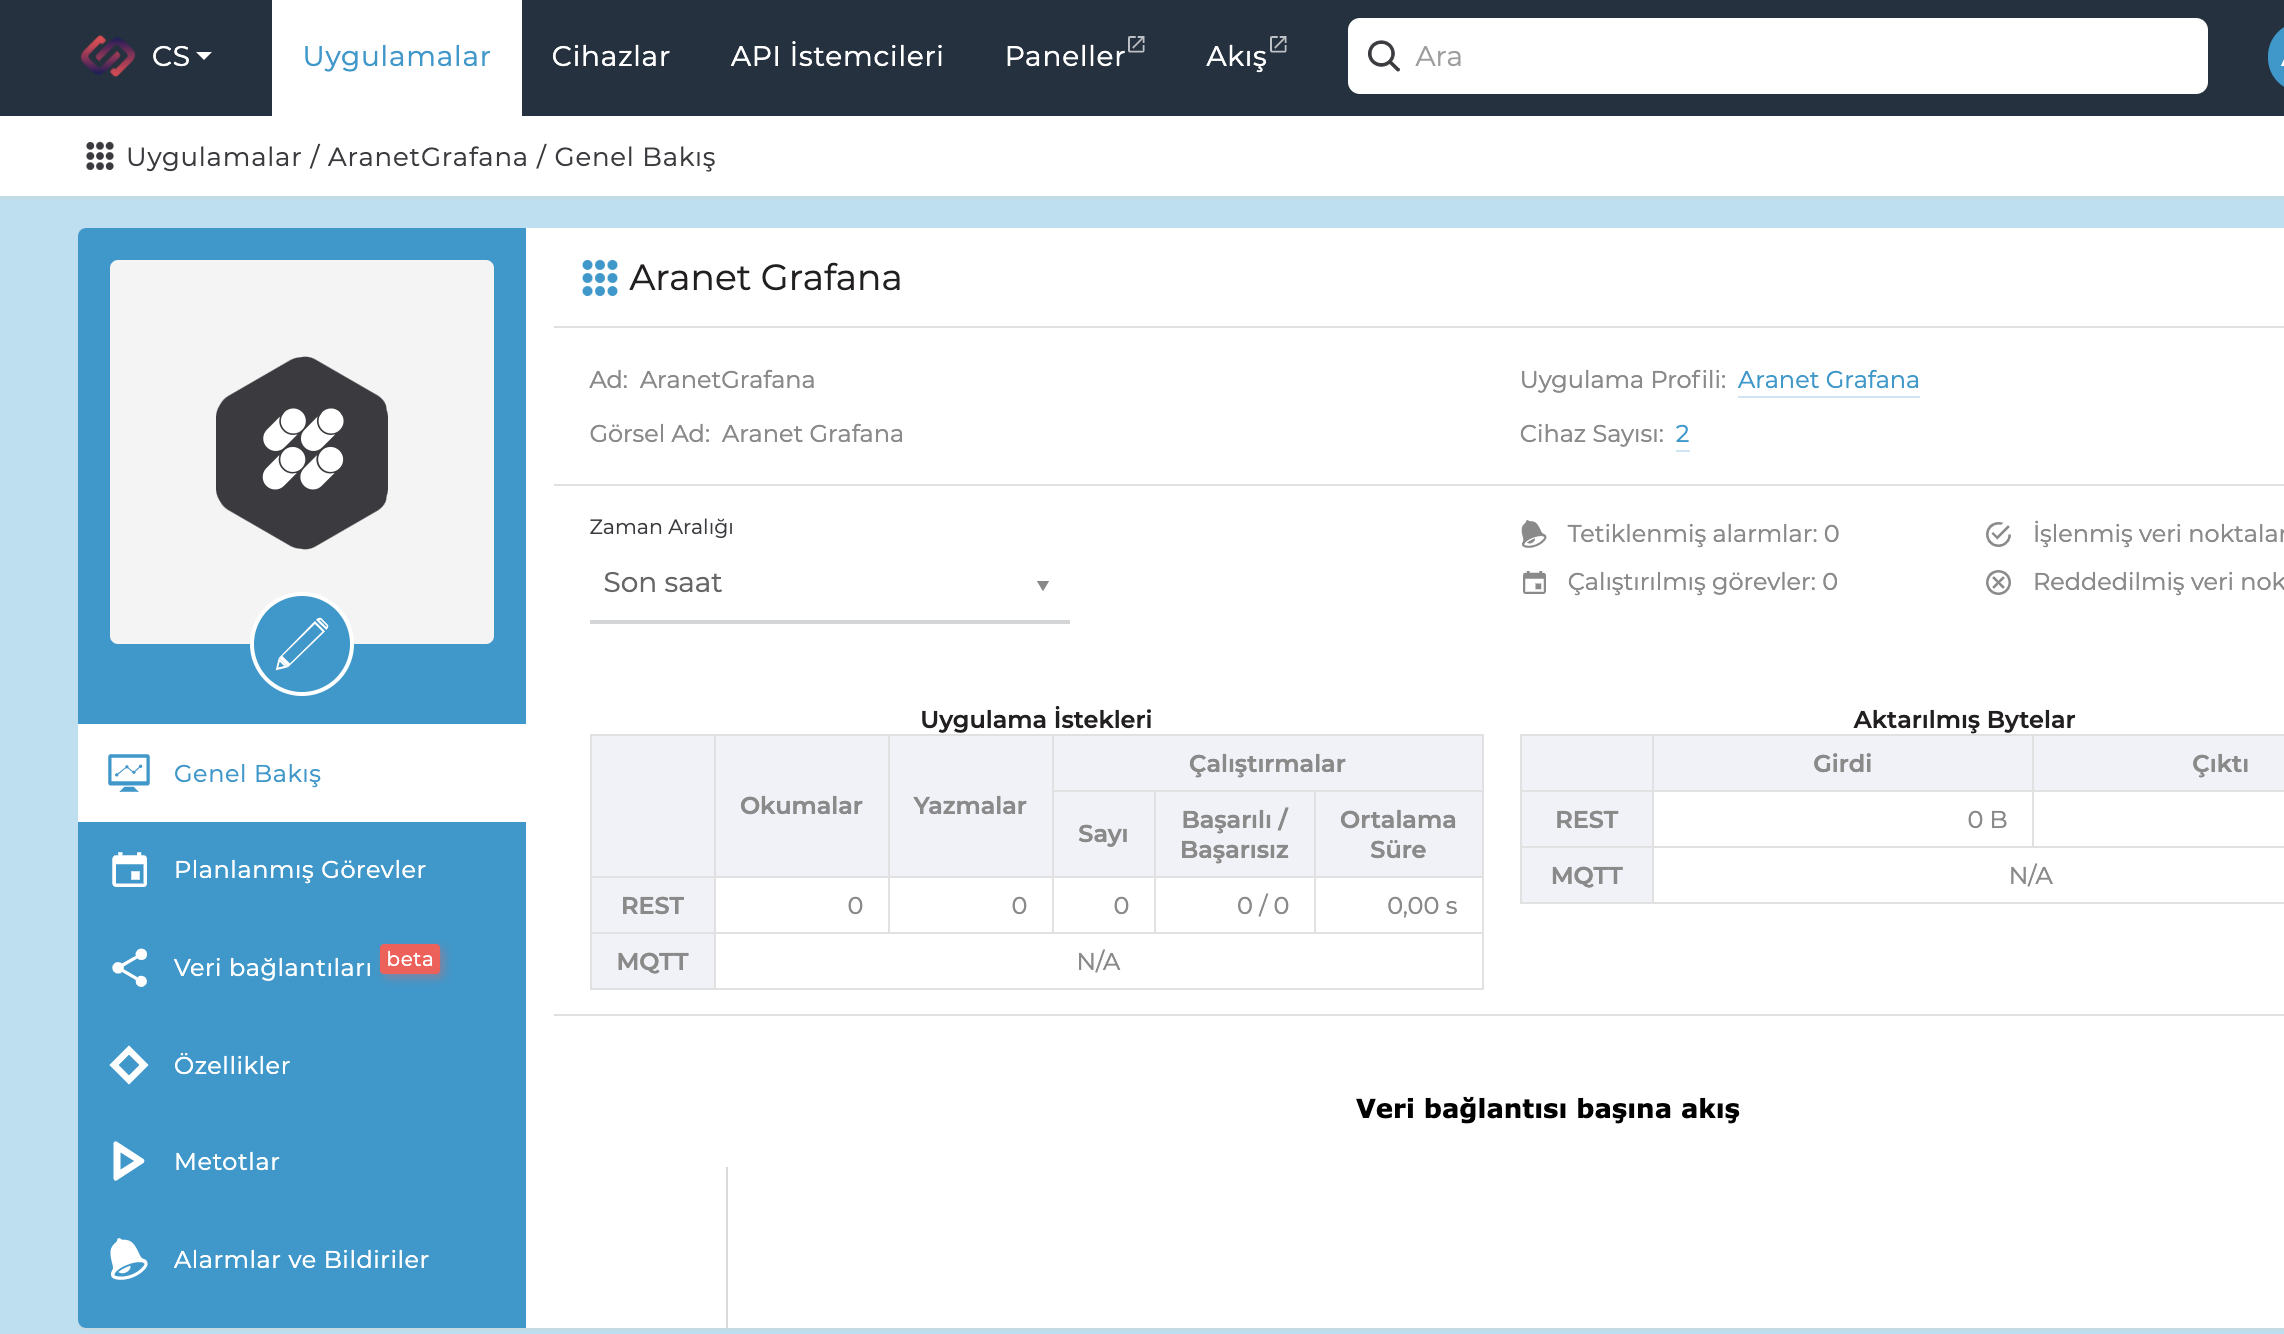Viewport: 2284px width, 1334px height.
Task: Open the Akış external link tab
Action: [x=1245, y=56]
